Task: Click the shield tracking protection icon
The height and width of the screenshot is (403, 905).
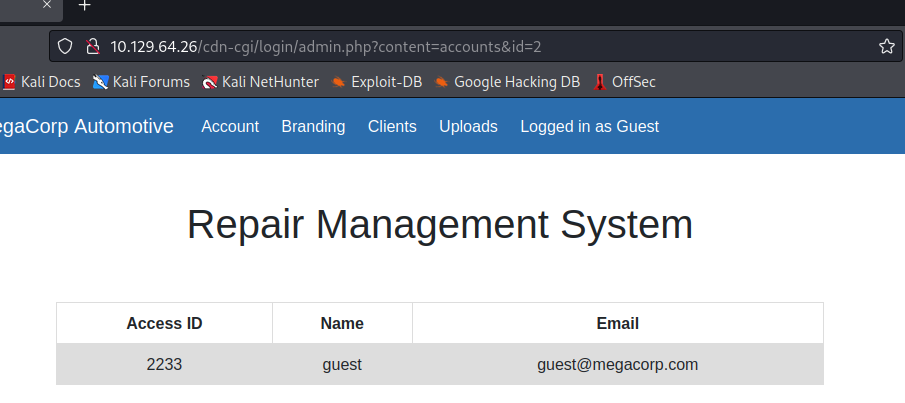Action: (x=65, y=46)
